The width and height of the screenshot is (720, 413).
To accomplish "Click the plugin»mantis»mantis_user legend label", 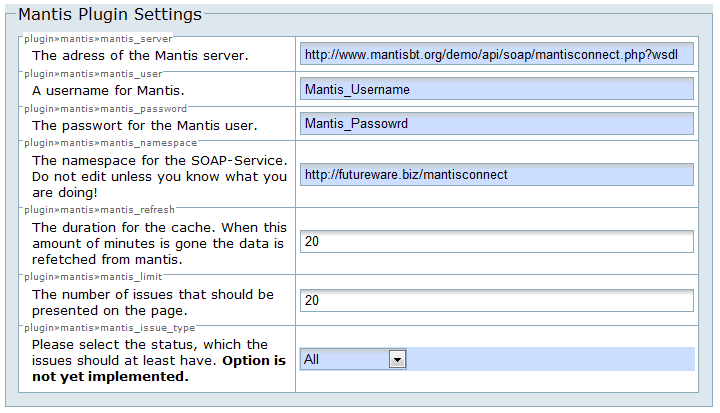I will pyautogui.click(x=93, y=73).
